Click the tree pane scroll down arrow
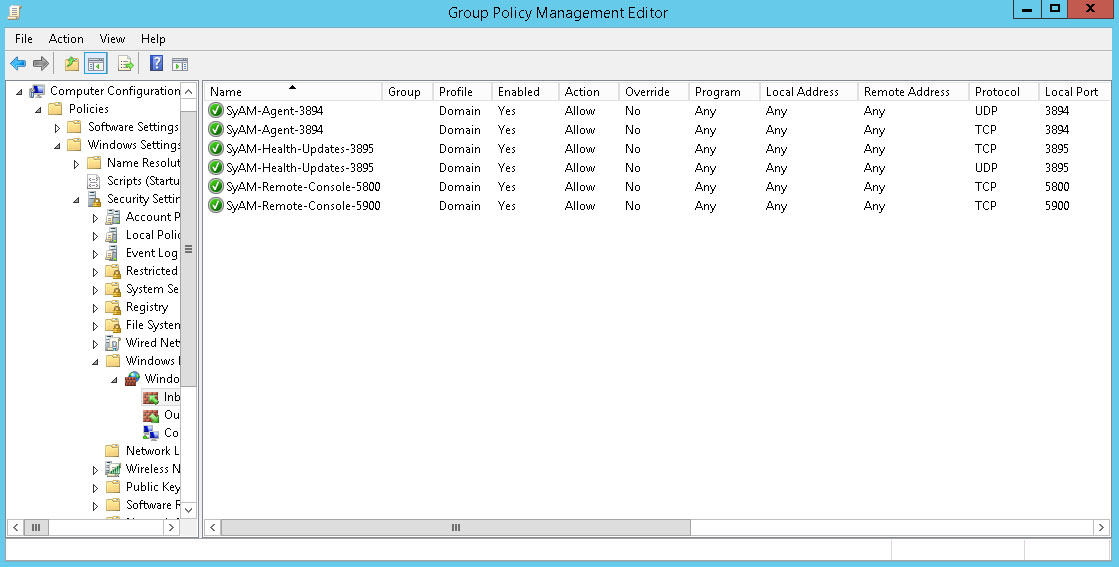 188,509
